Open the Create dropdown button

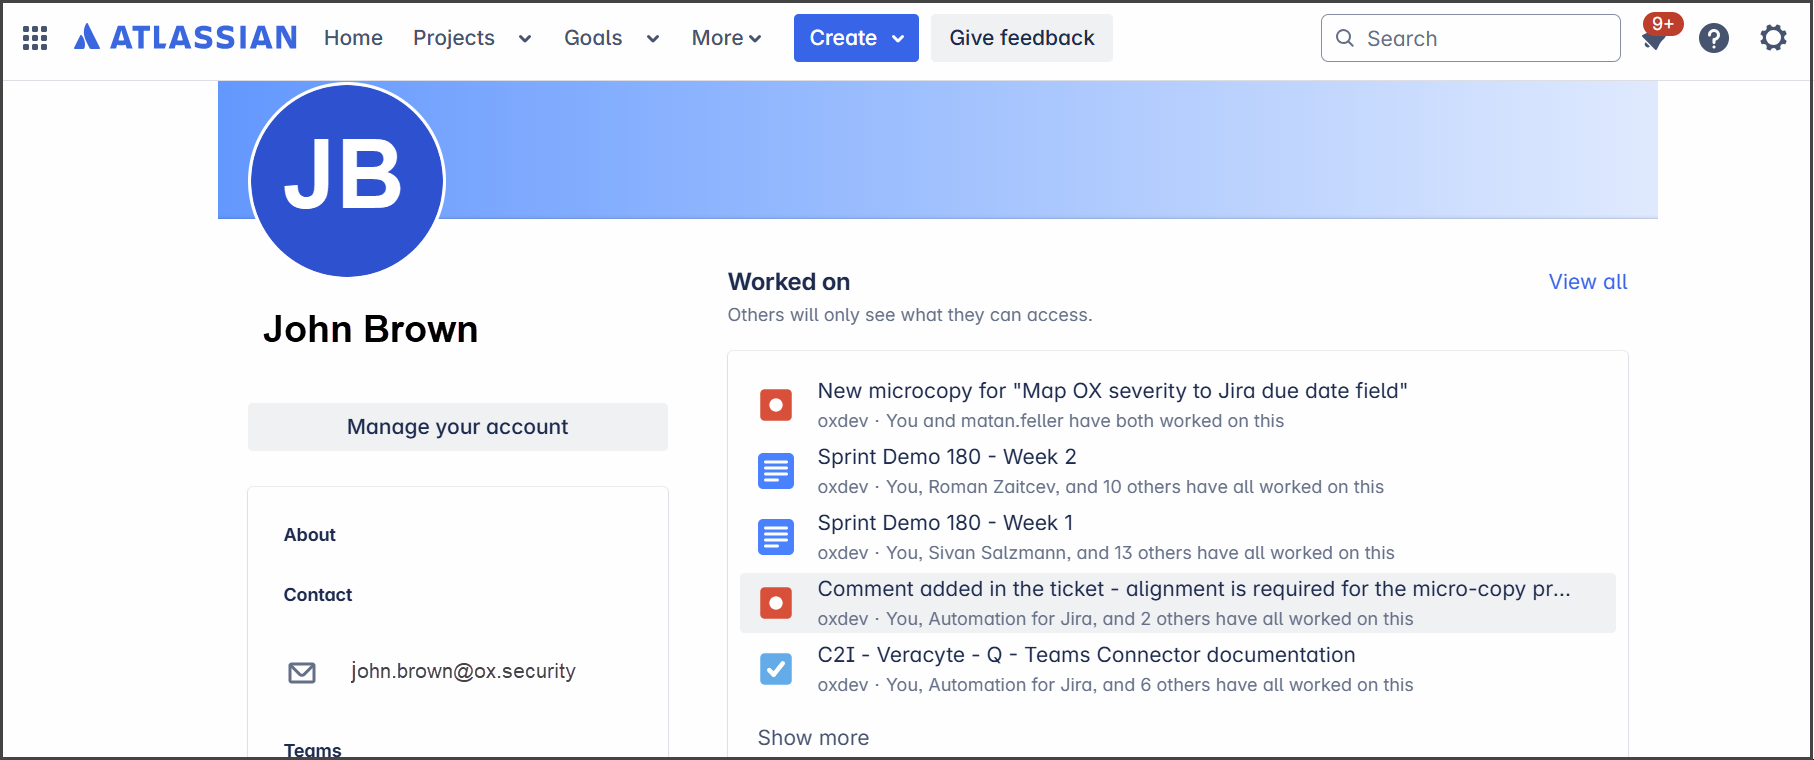[x=856, y=38]
